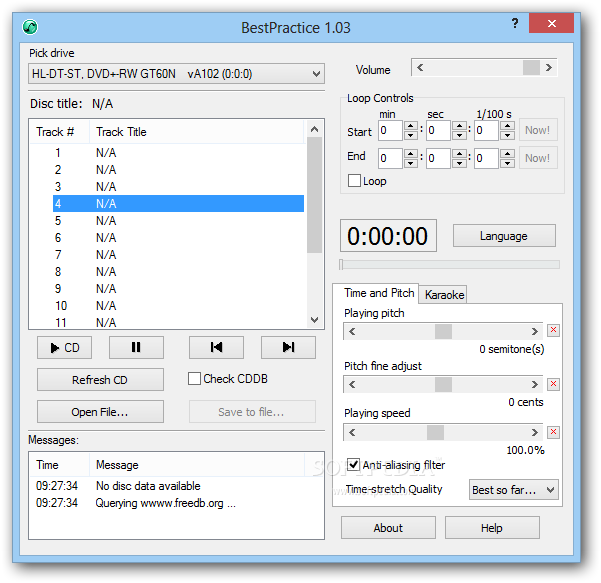Click the Playing speed slider thumb

[x=435, y=433]
